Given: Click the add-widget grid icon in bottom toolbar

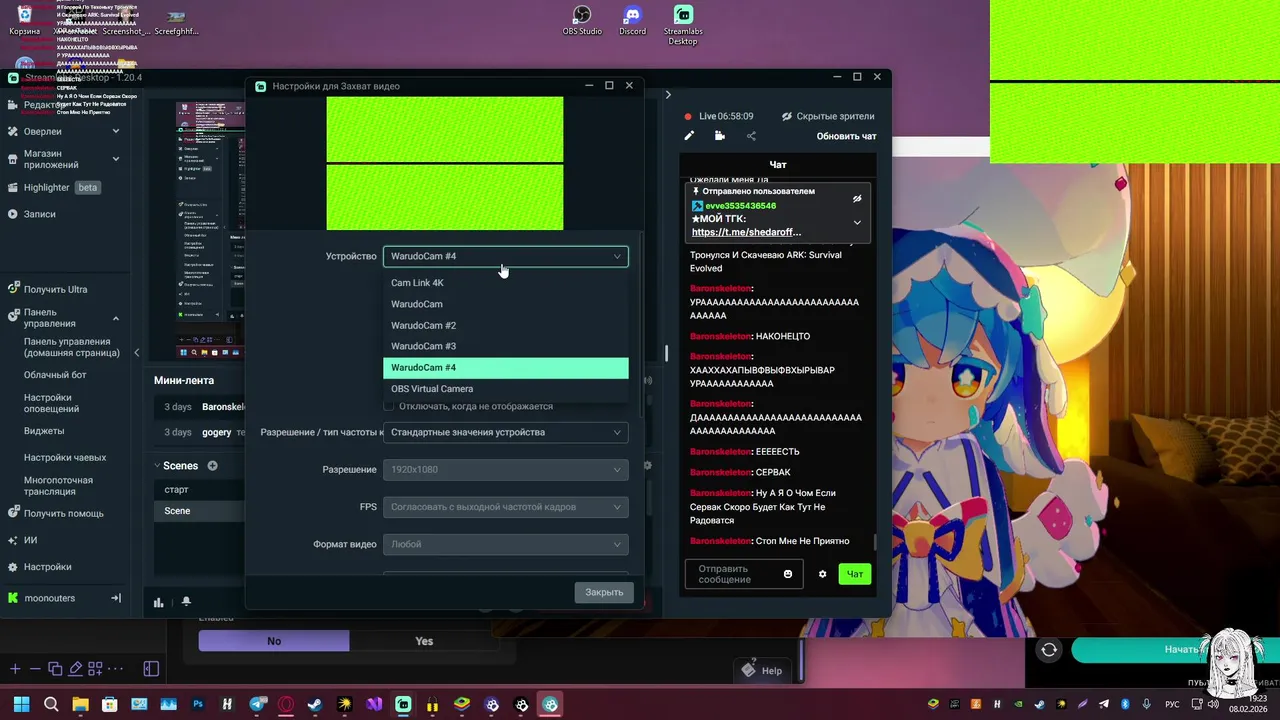Looking at the screenshot, I should 95,668.
